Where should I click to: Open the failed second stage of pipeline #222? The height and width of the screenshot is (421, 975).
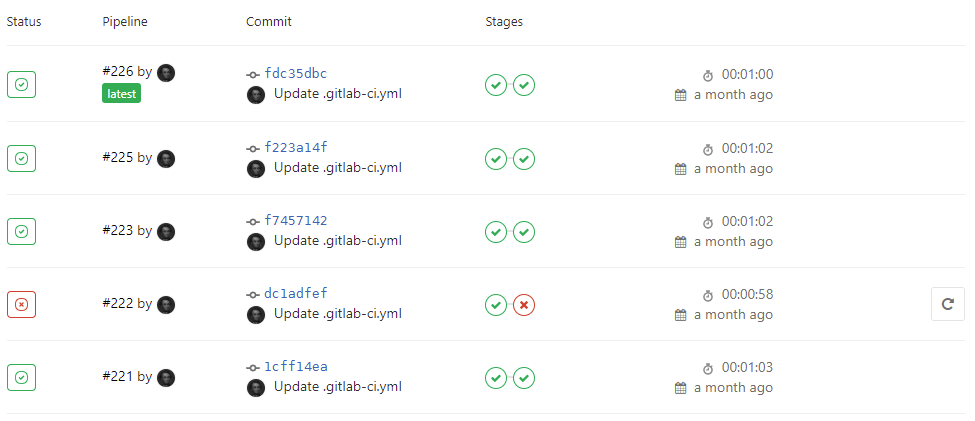[x=524, y=305]
